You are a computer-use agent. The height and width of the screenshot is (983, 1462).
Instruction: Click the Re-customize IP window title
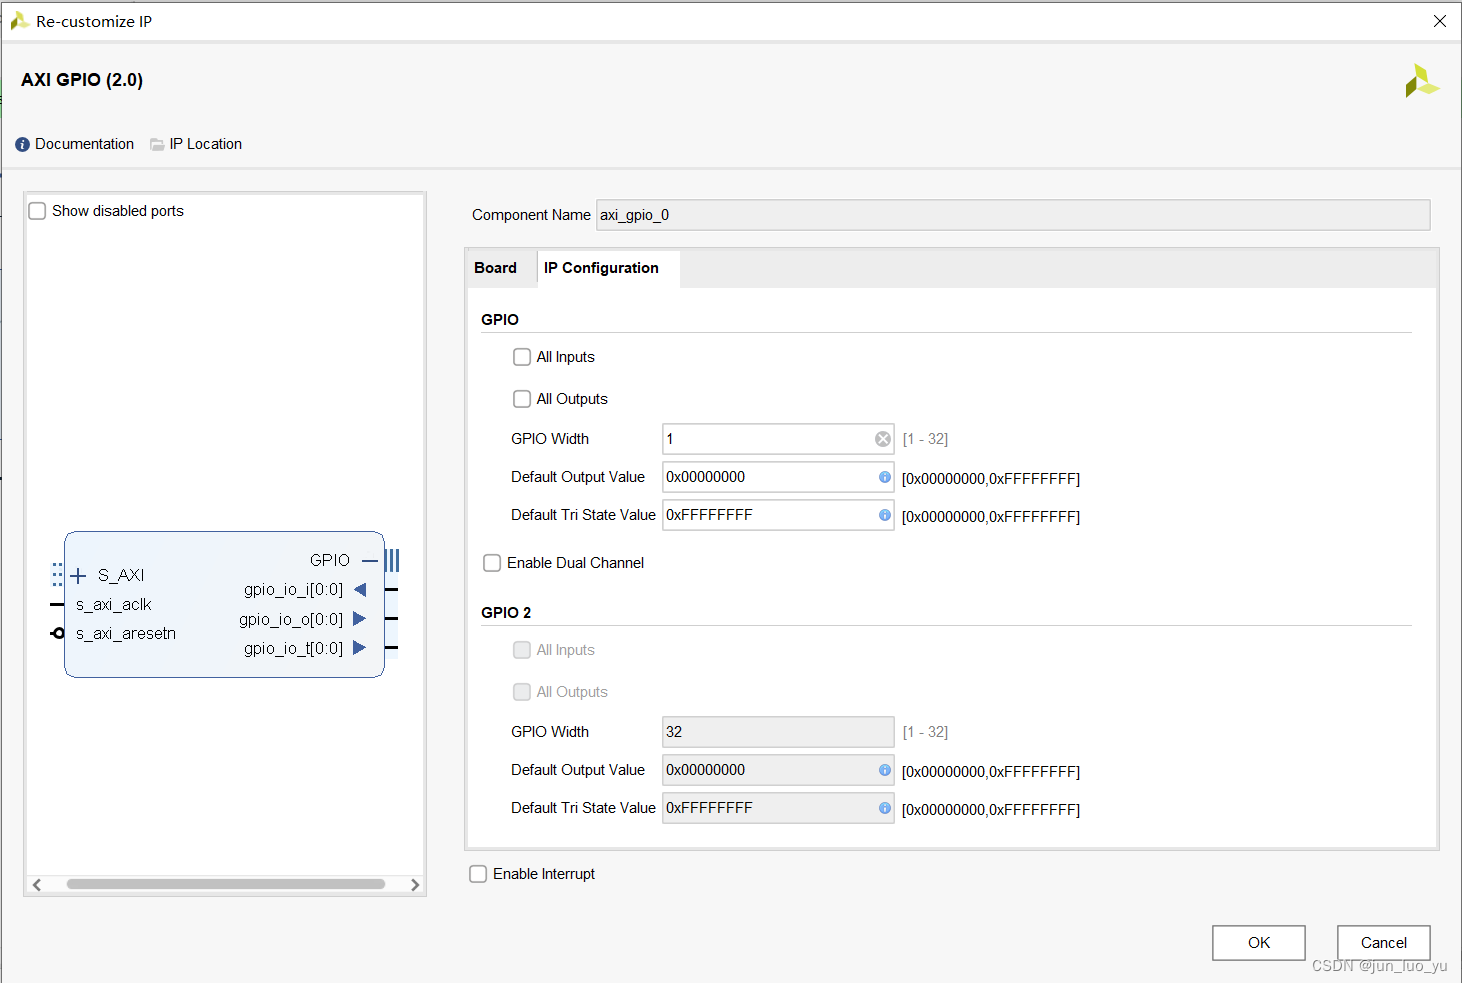94,21
